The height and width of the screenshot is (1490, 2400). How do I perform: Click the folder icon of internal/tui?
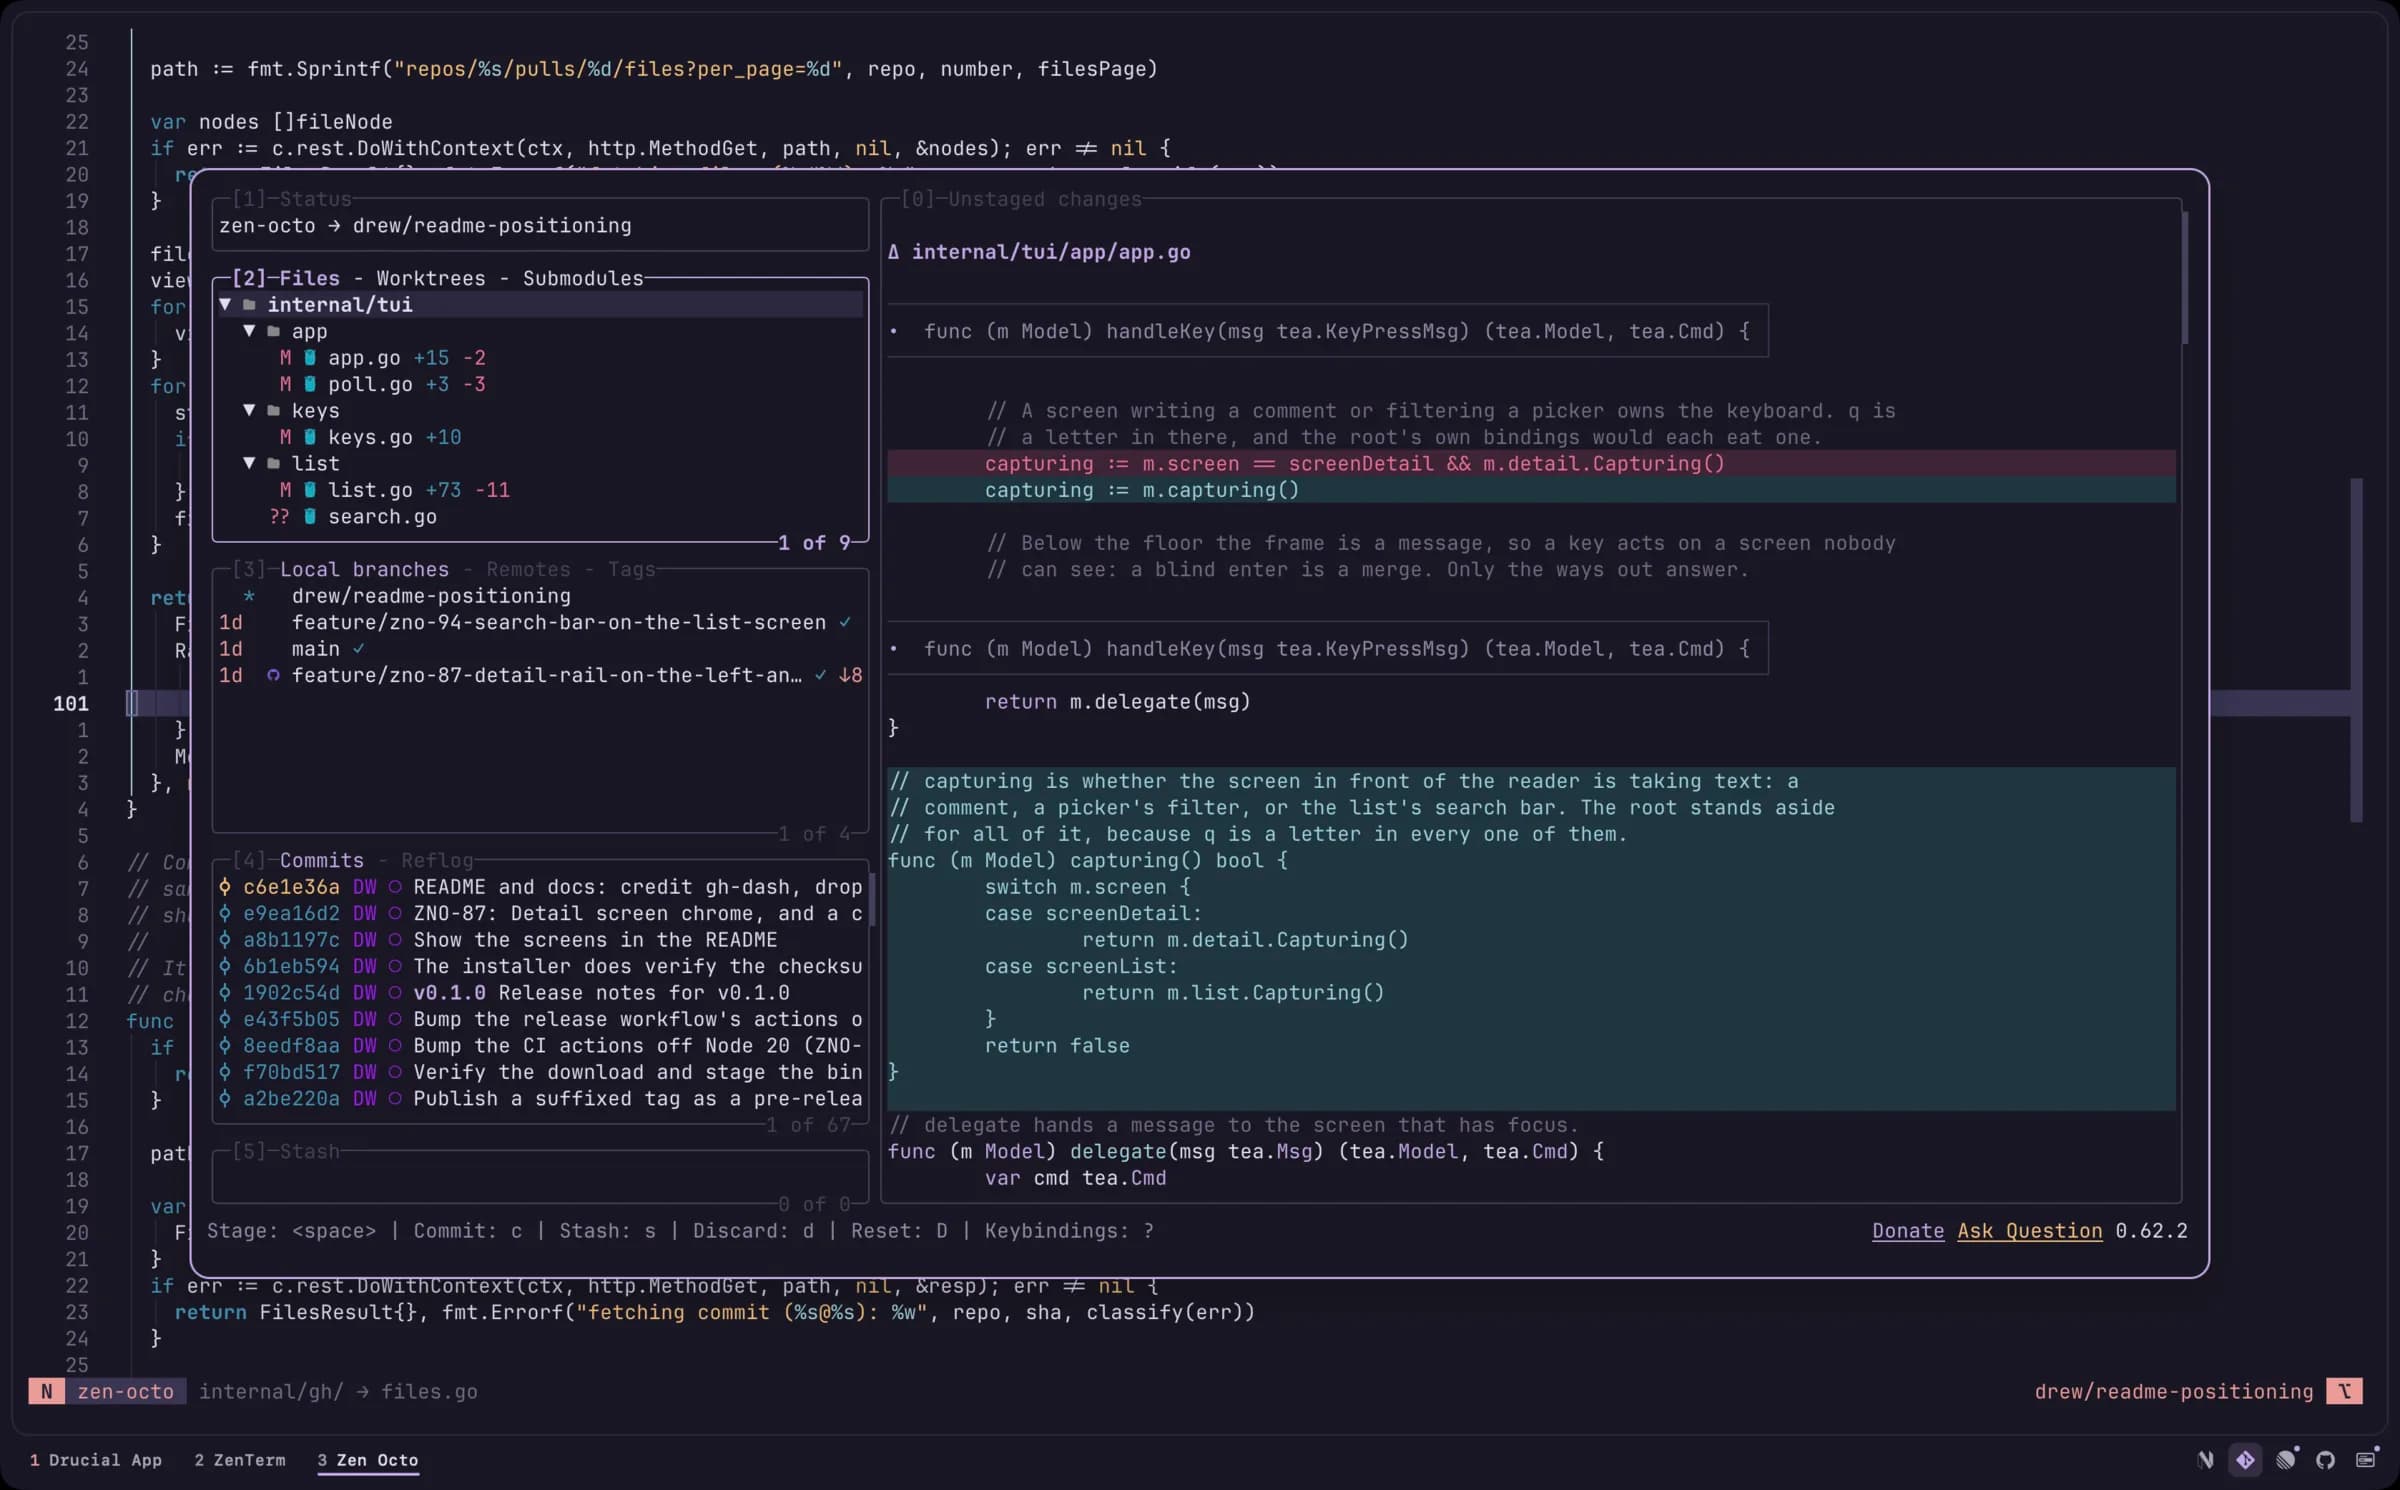click(x=249, y=305)
